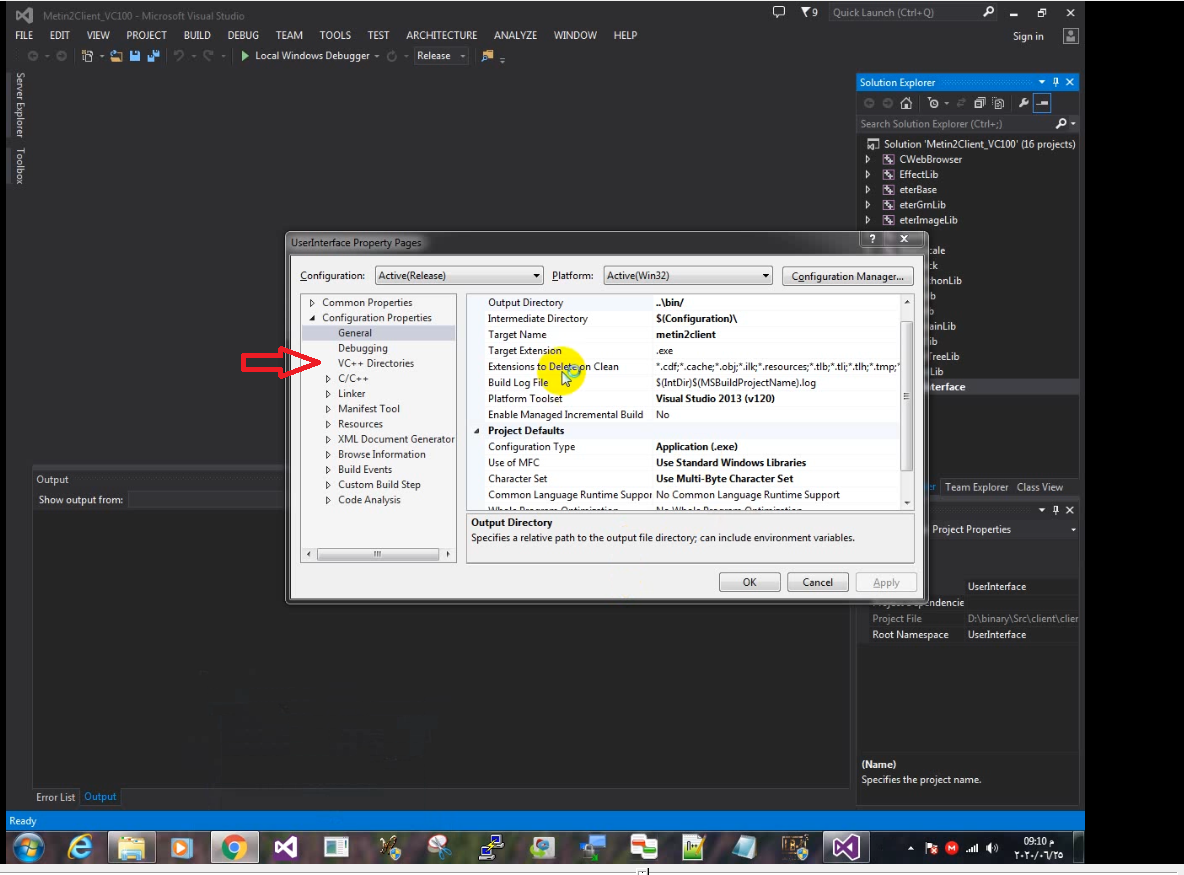Click the Properties wrench icon
1184x875 pixels.
[1023, 103]
